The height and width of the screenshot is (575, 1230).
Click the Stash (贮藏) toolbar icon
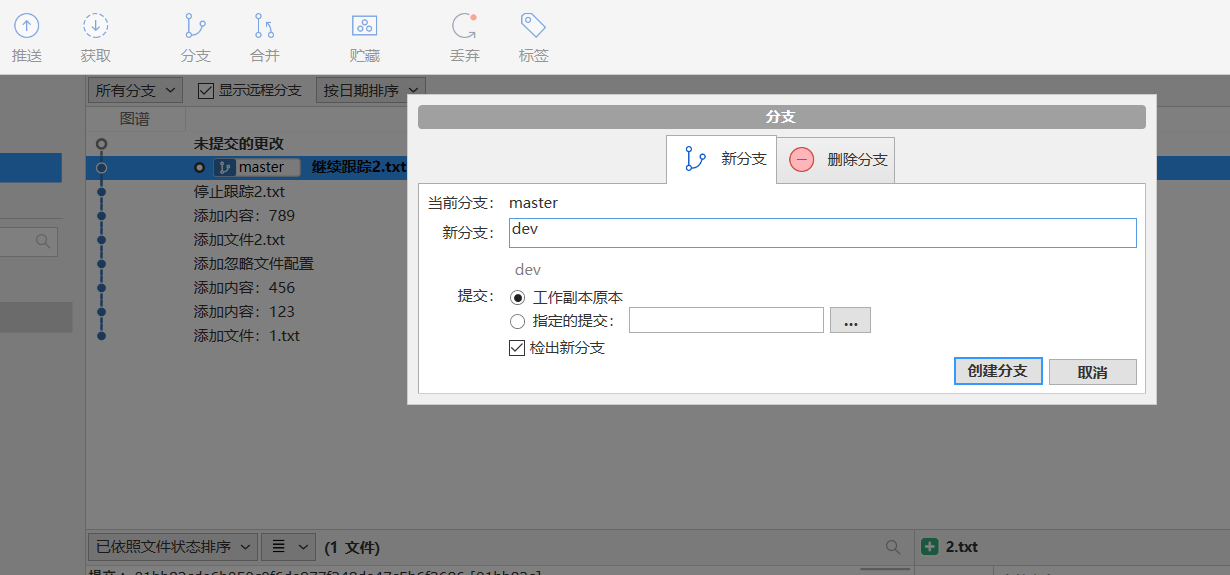point(364,27)
